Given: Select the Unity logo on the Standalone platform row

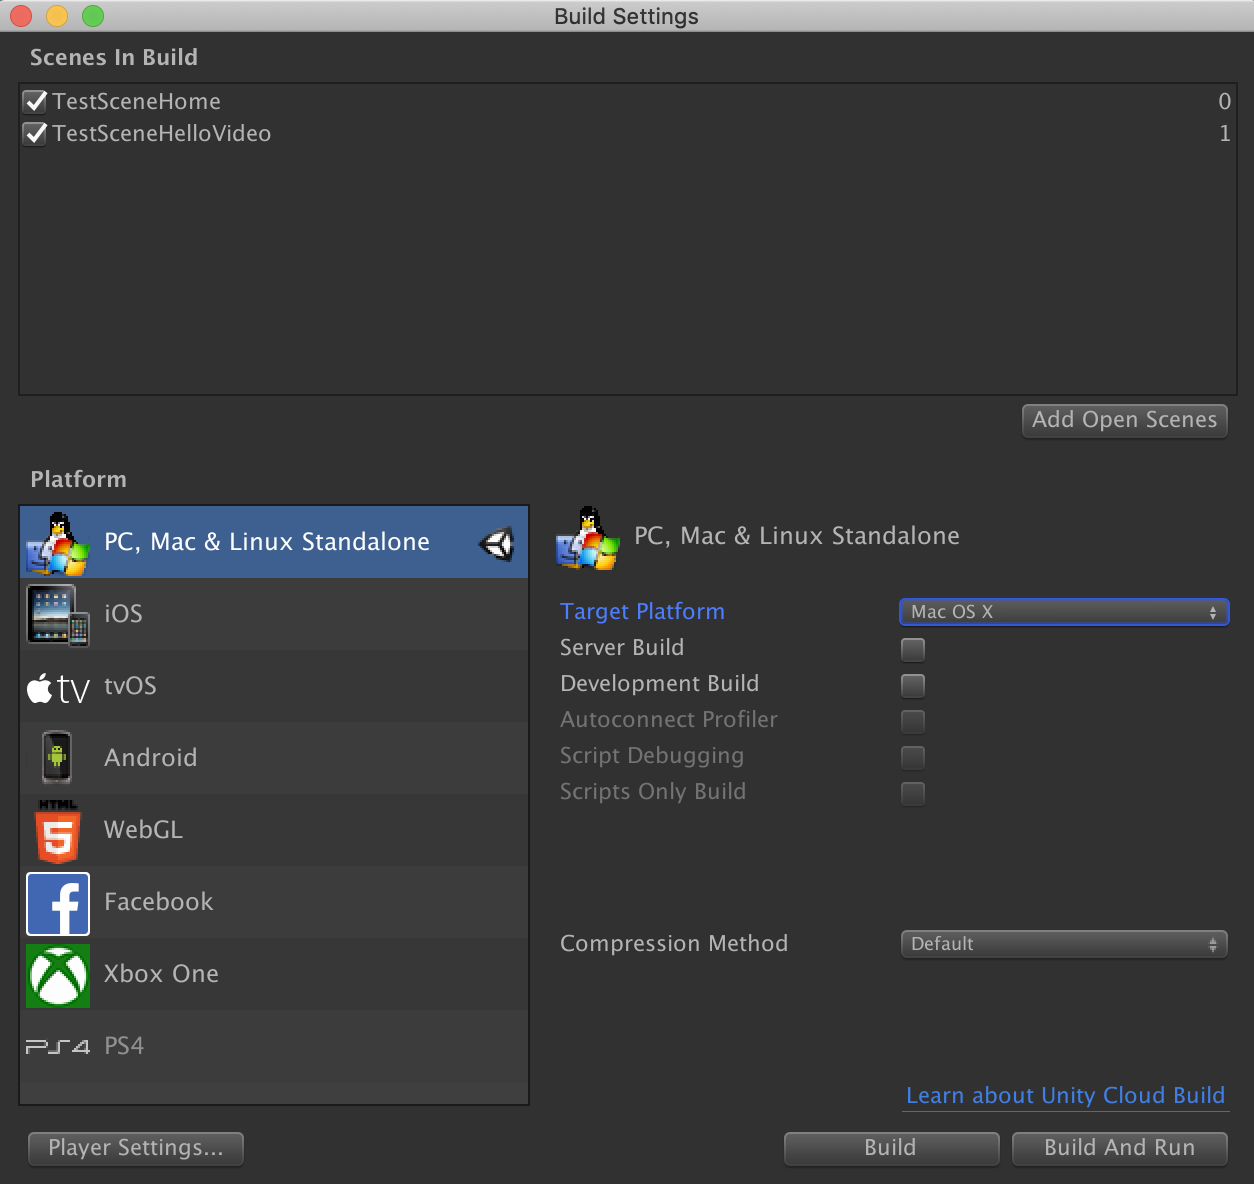Looking at the screenshot, I should 497,541.
